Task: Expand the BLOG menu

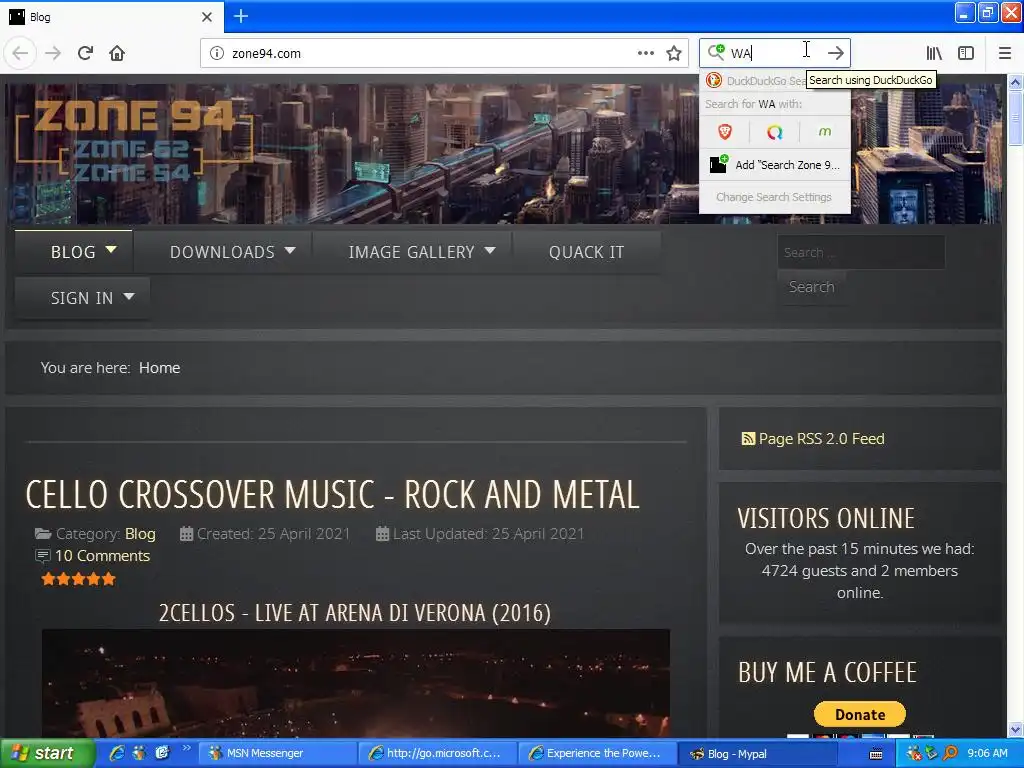Action: tap(74, 252)
